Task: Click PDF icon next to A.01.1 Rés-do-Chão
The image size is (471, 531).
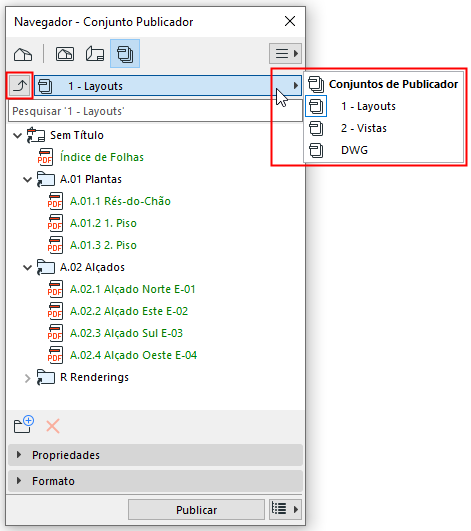Action: pyautogui.click(x=55, y=201)
